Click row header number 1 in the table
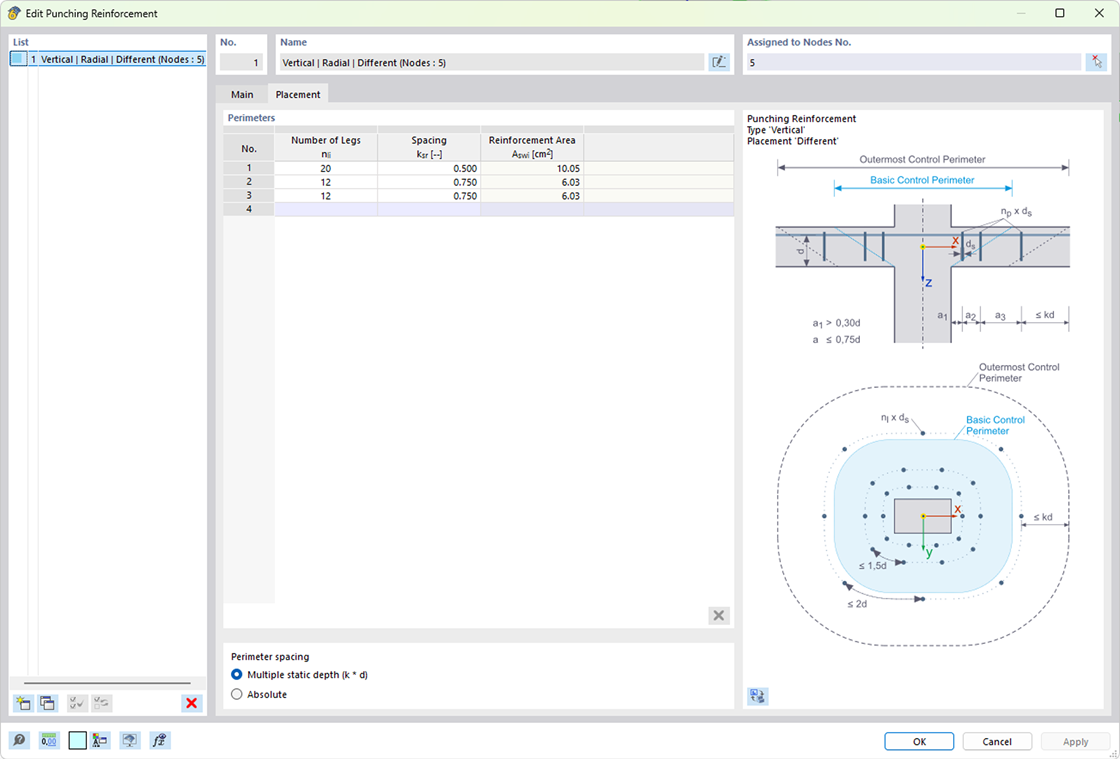The image size is (1120, 759). (x=249, y=169)
